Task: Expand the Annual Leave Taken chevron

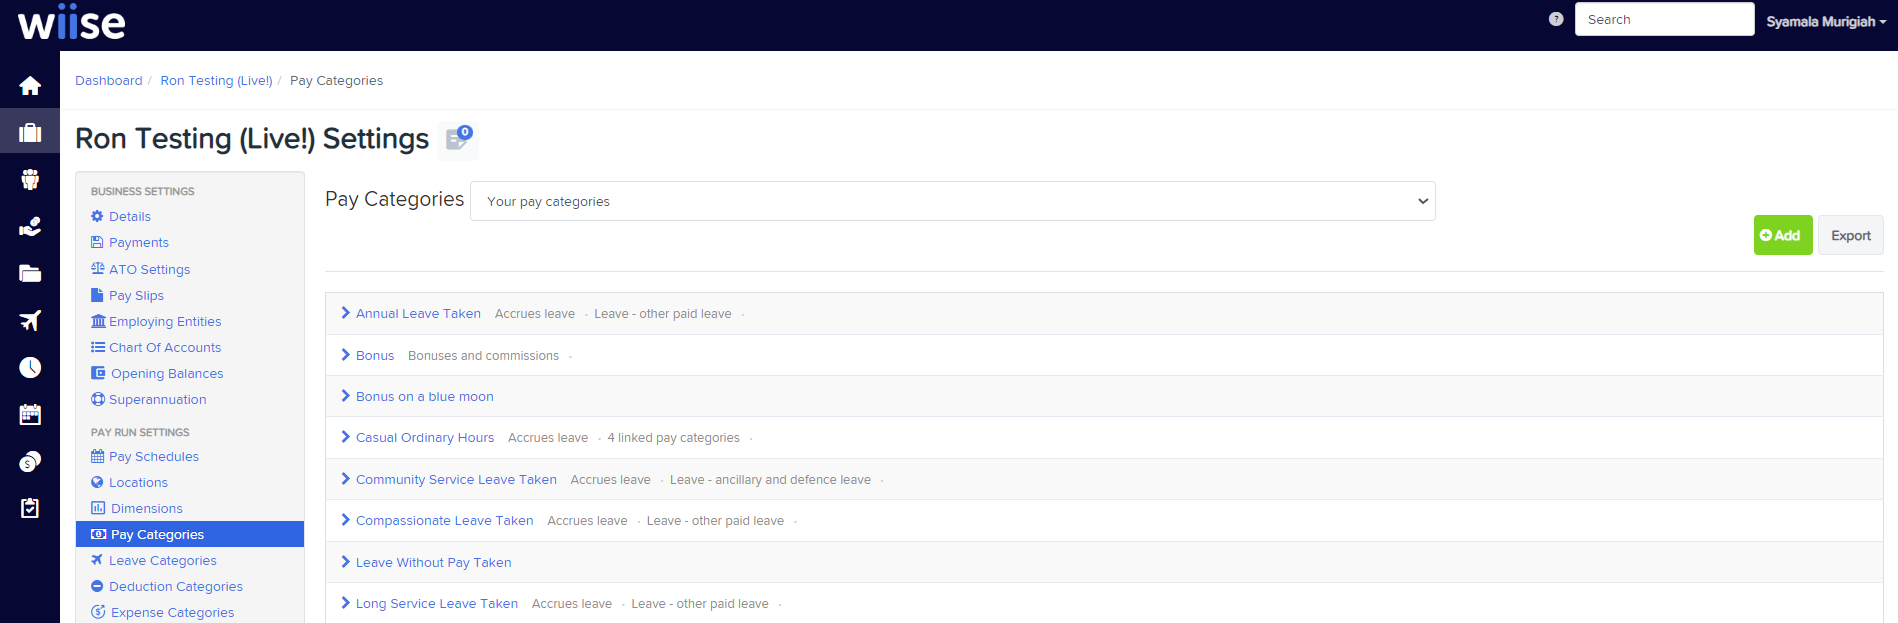Action: coord(346,313)
